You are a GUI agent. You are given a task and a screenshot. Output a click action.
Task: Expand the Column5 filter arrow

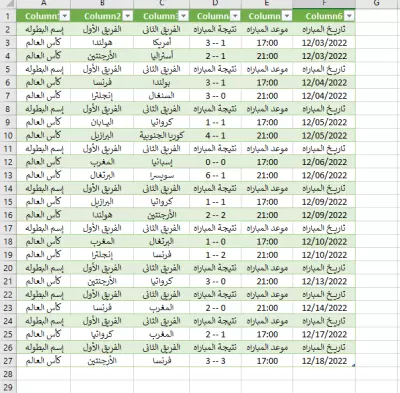click(x=287, y=16)
